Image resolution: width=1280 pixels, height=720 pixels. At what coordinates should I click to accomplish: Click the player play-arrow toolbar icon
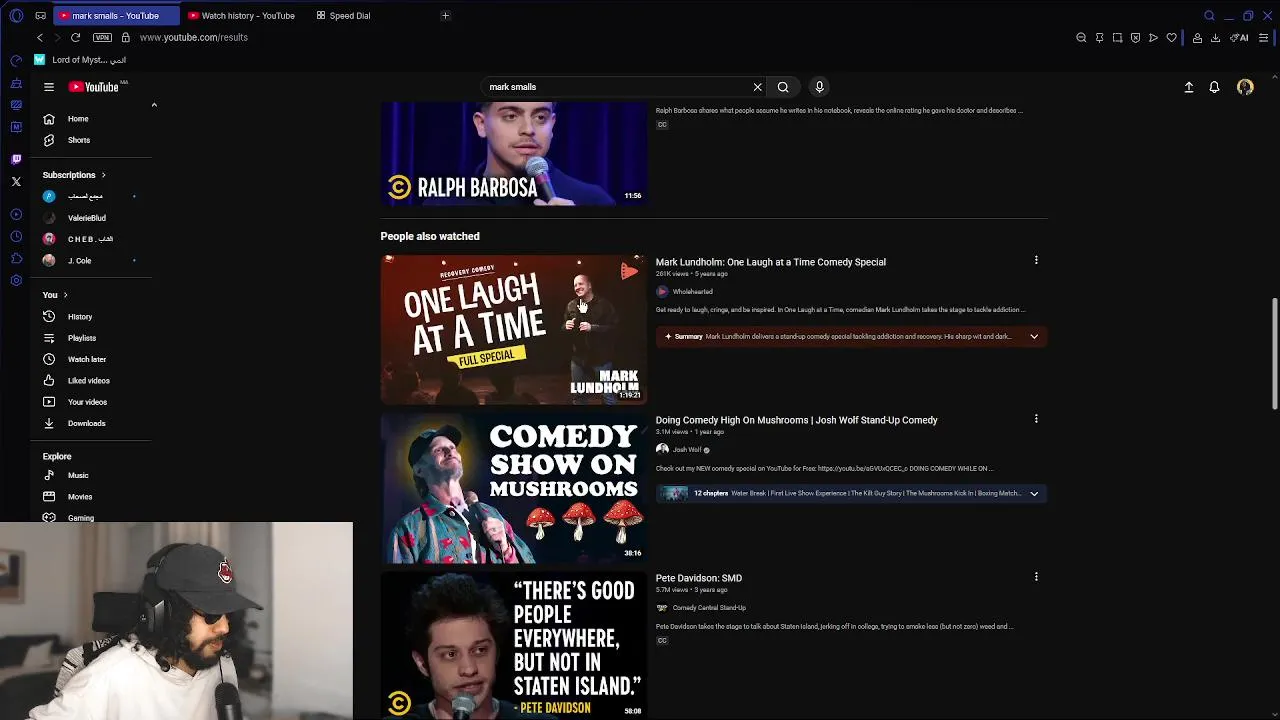click(x=1153, y=37)
